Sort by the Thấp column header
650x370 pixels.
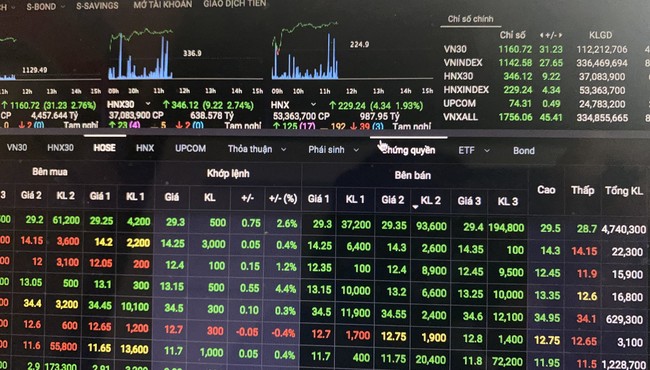[582, 190]
